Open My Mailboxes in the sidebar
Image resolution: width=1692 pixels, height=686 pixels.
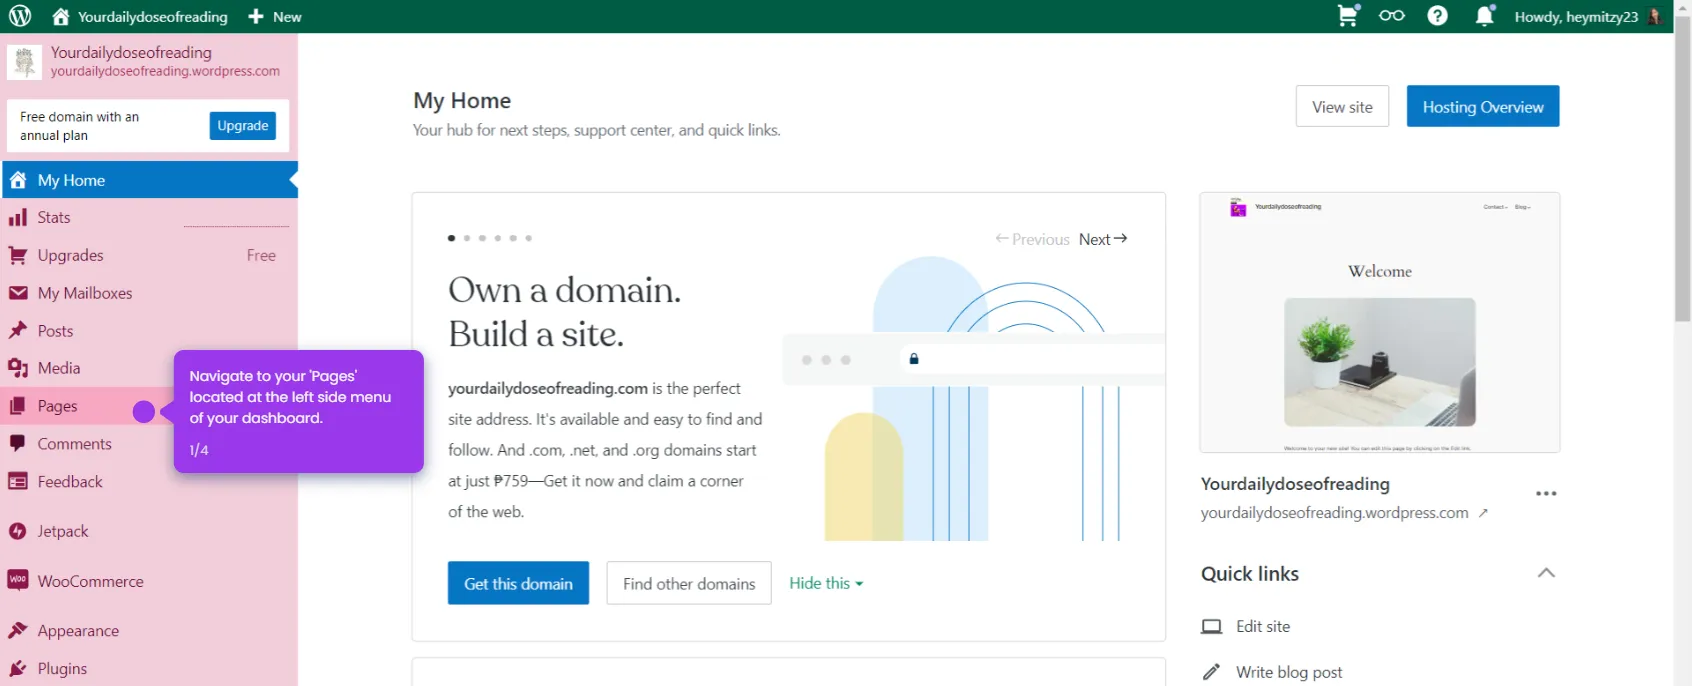coord(147,293)
